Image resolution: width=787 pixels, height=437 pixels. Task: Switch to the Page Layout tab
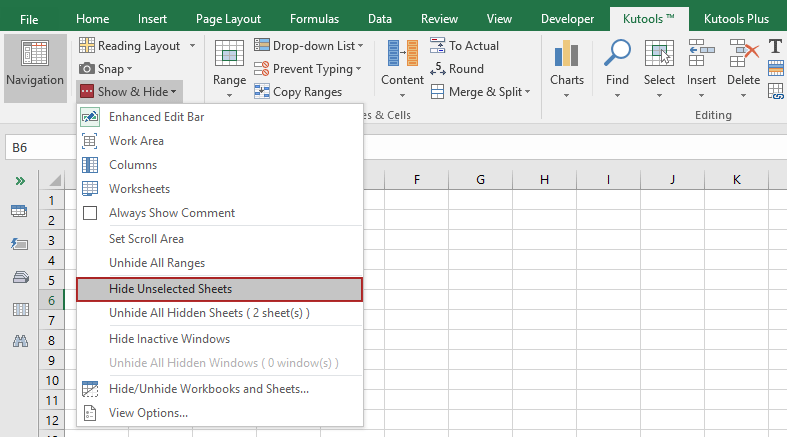point(228,19)
